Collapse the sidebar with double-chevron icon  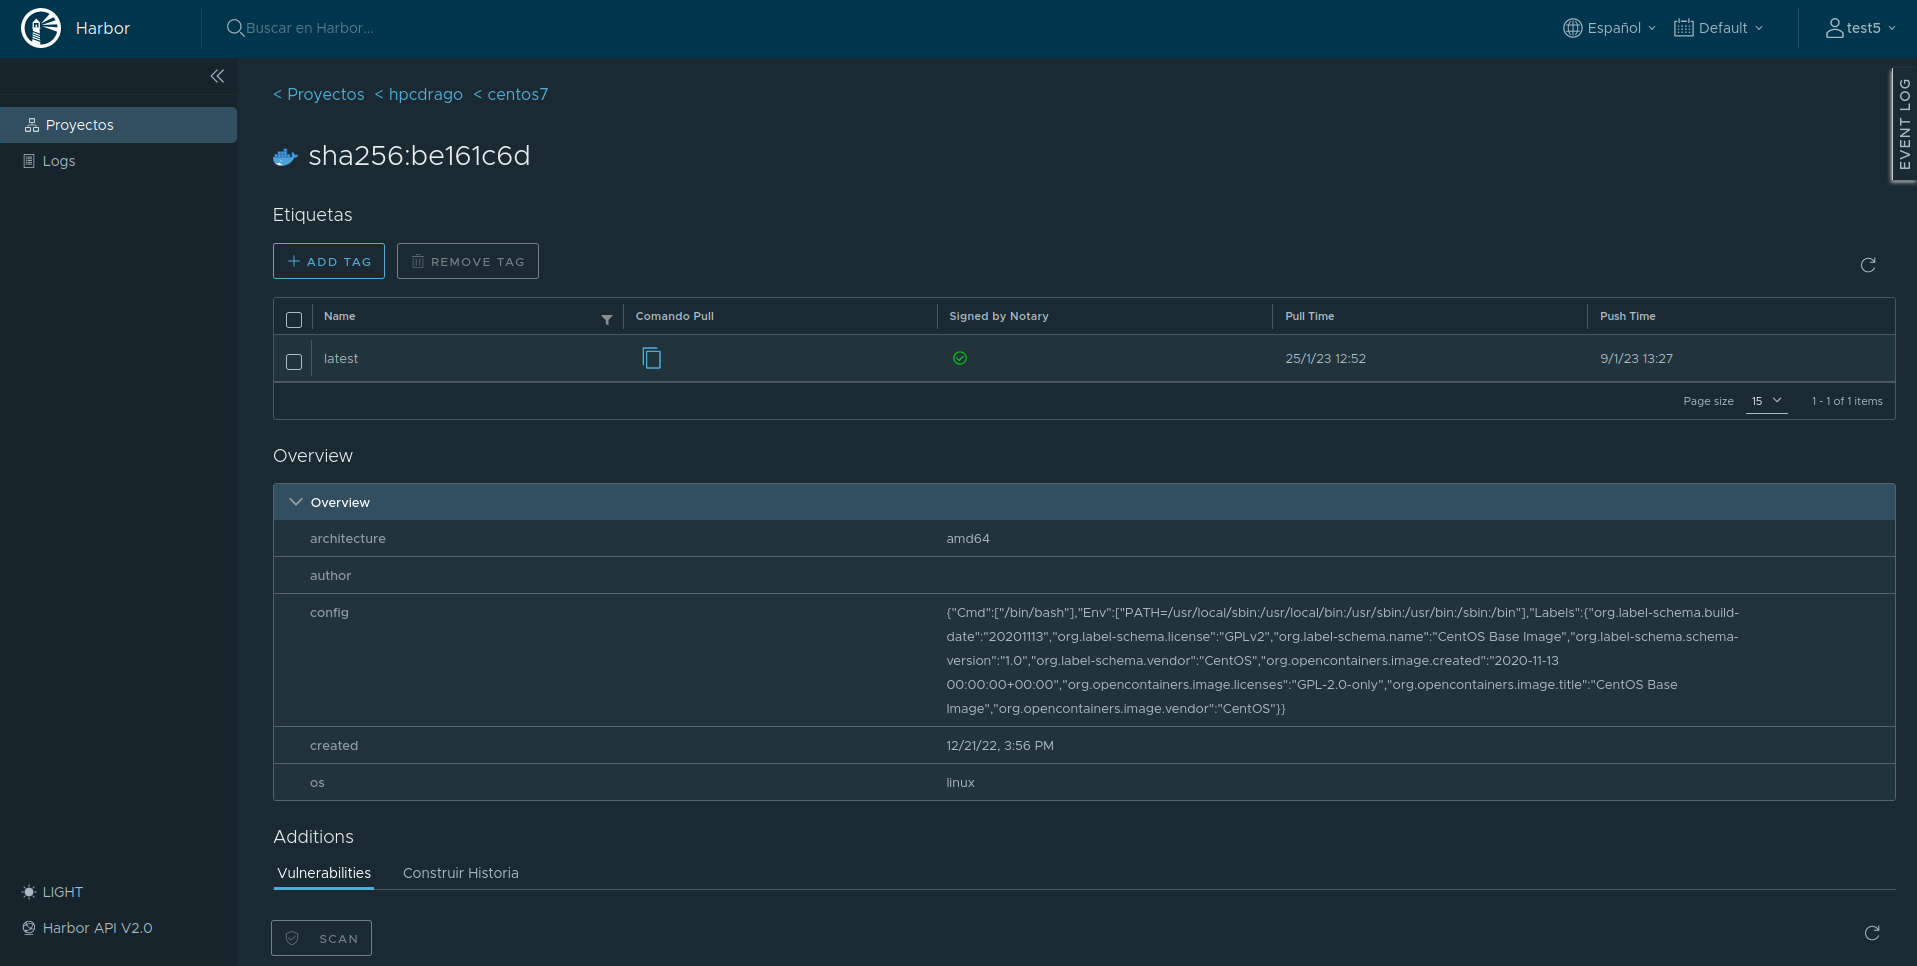point(217,76)
